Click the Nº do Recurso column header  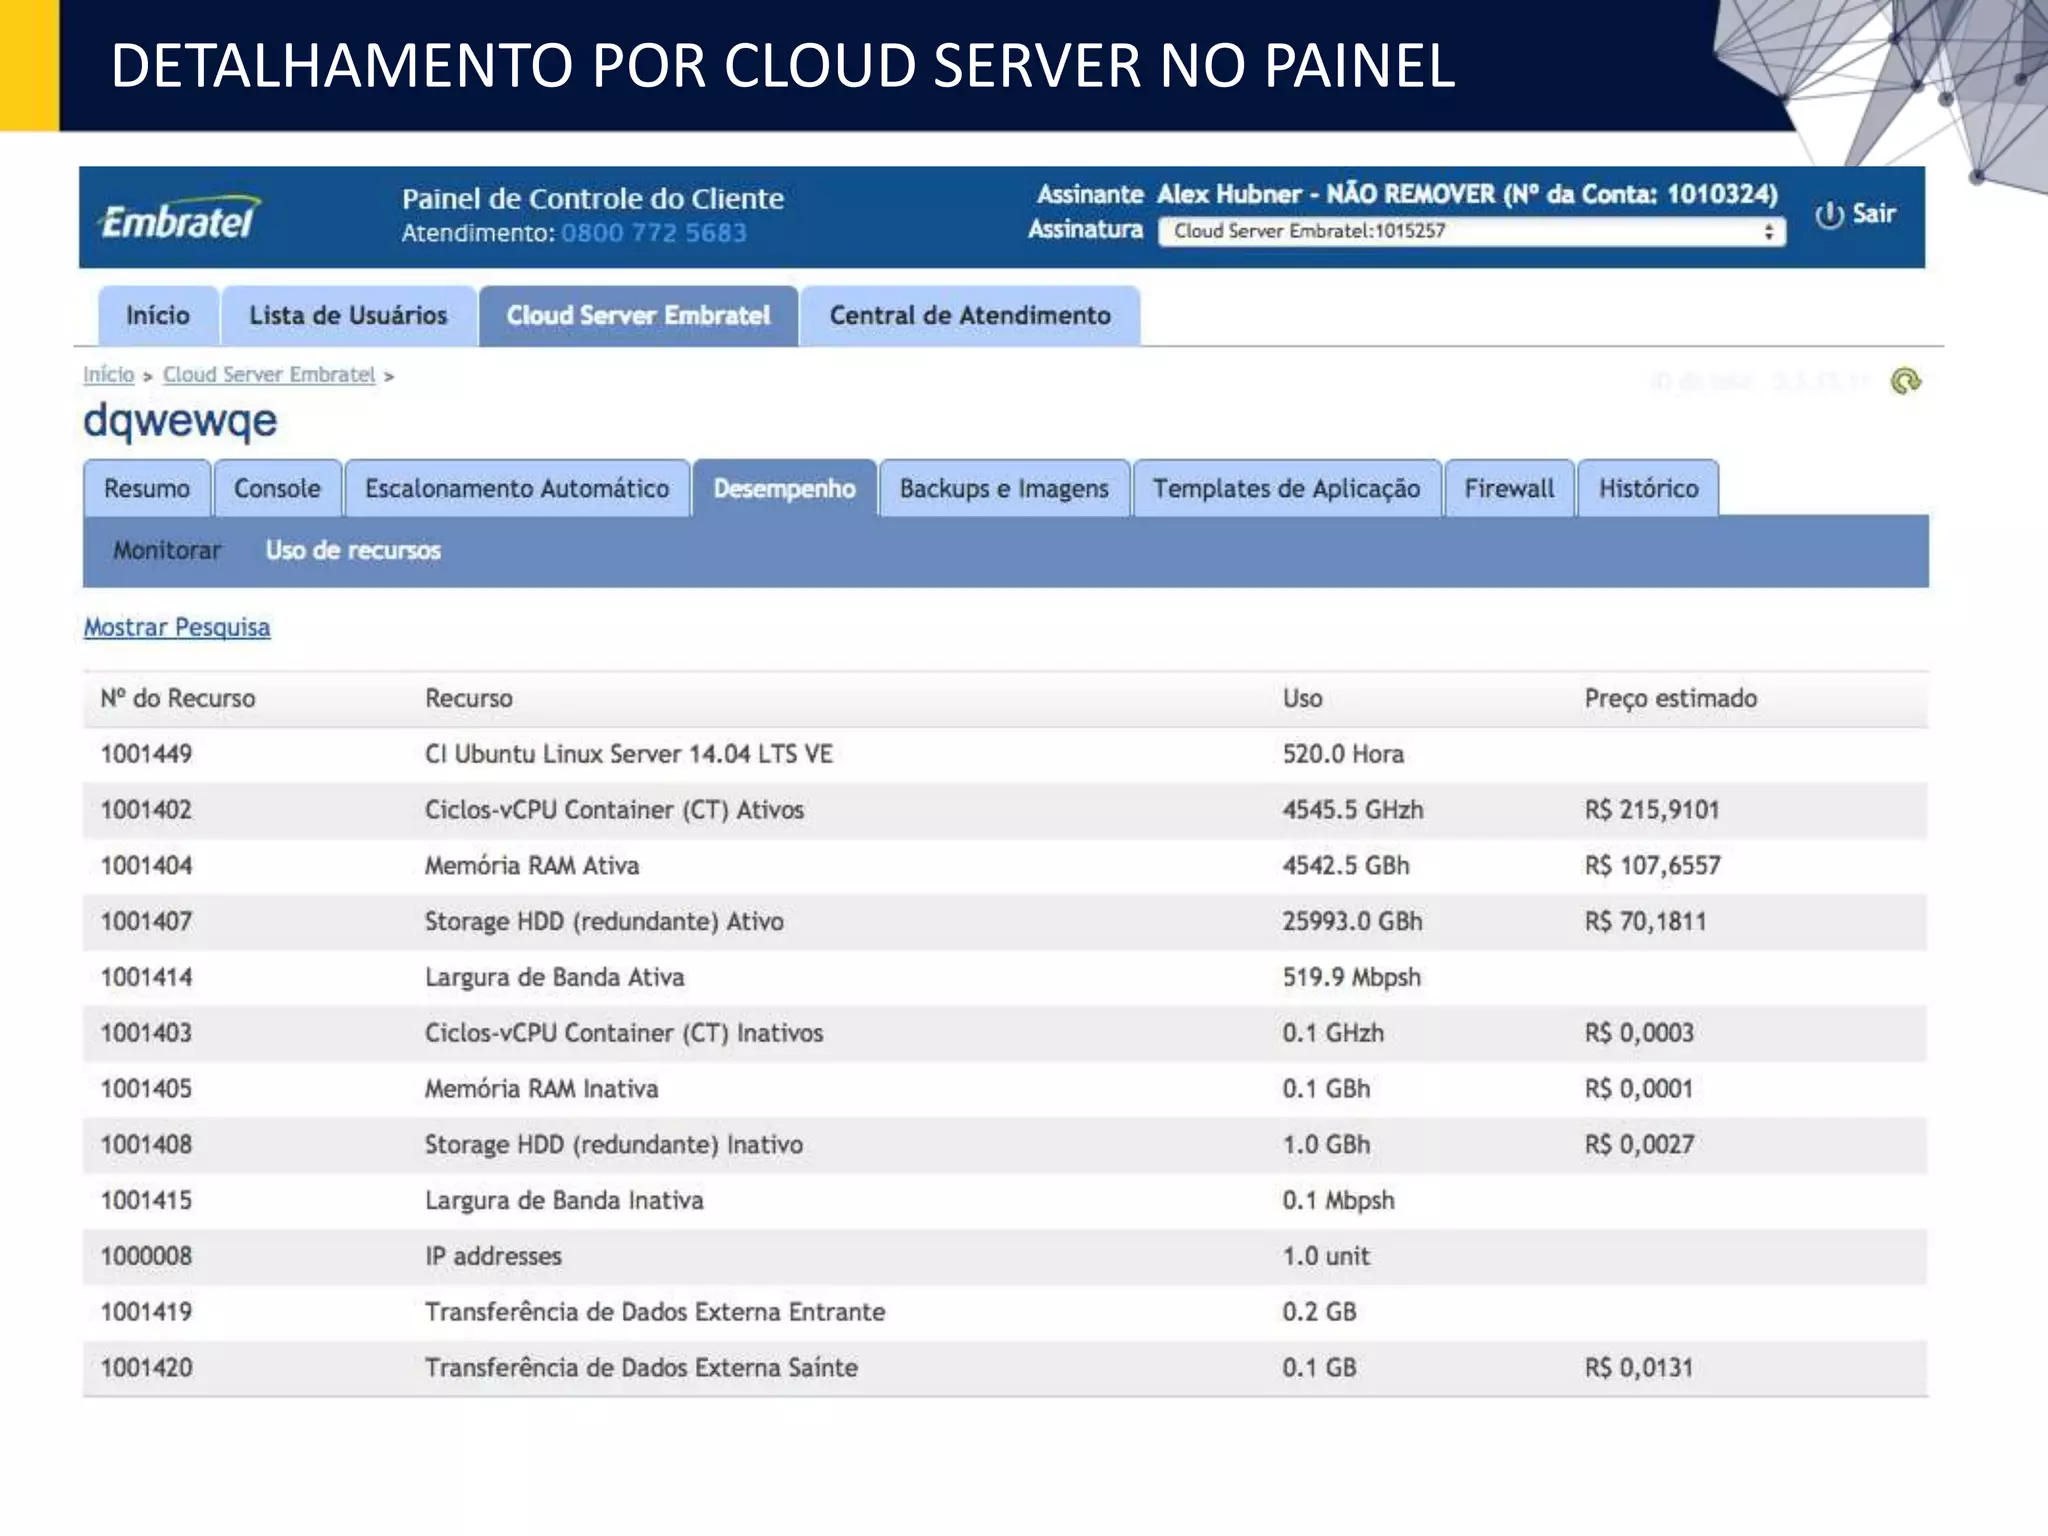[x=178, y=698]
